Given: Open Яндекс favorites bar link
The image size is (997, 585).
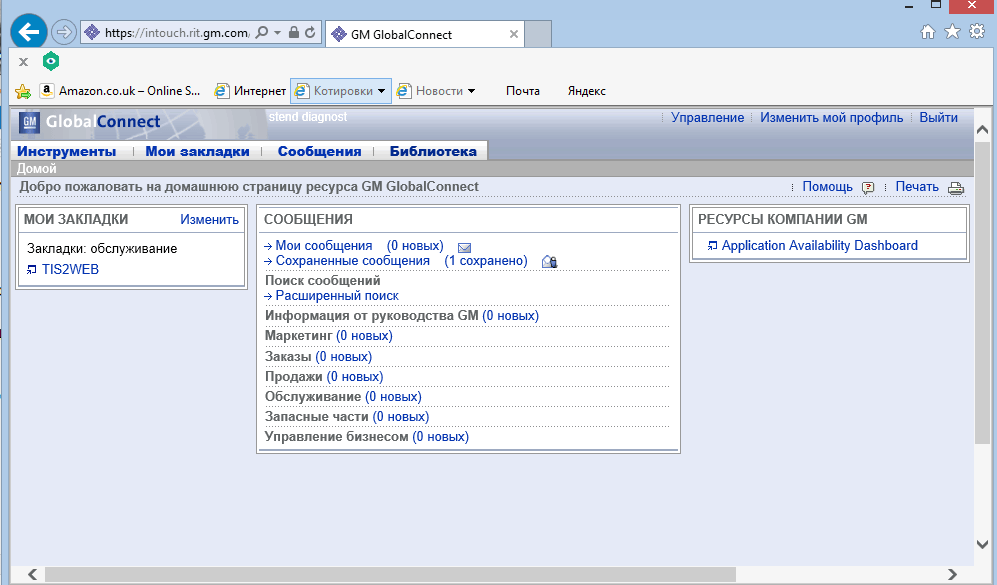Looking at the screenshot, I should (586, 91).
